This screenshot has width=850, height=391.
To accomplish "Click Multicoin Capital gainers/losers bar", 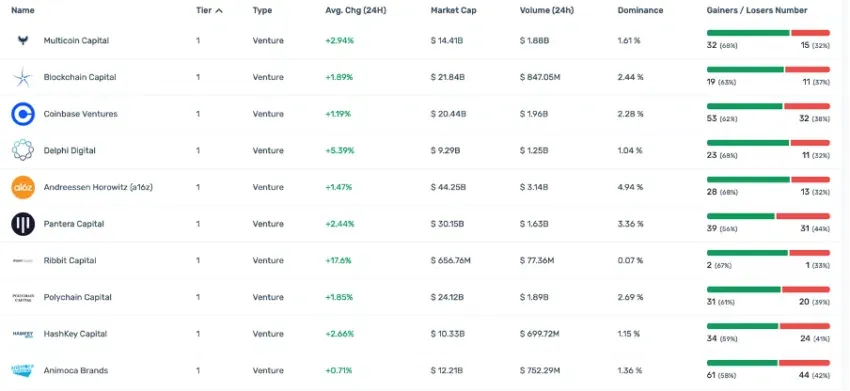I will (x=768, y=33).
